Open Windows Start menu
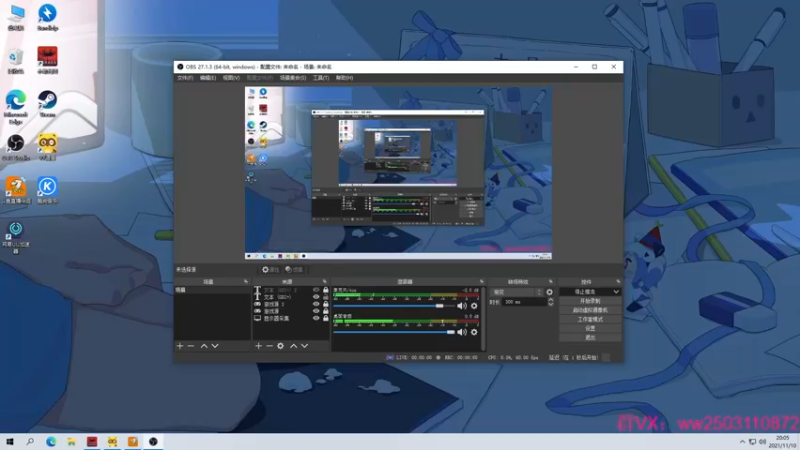Viewport: 800px width, 450px height. [10, 442]
